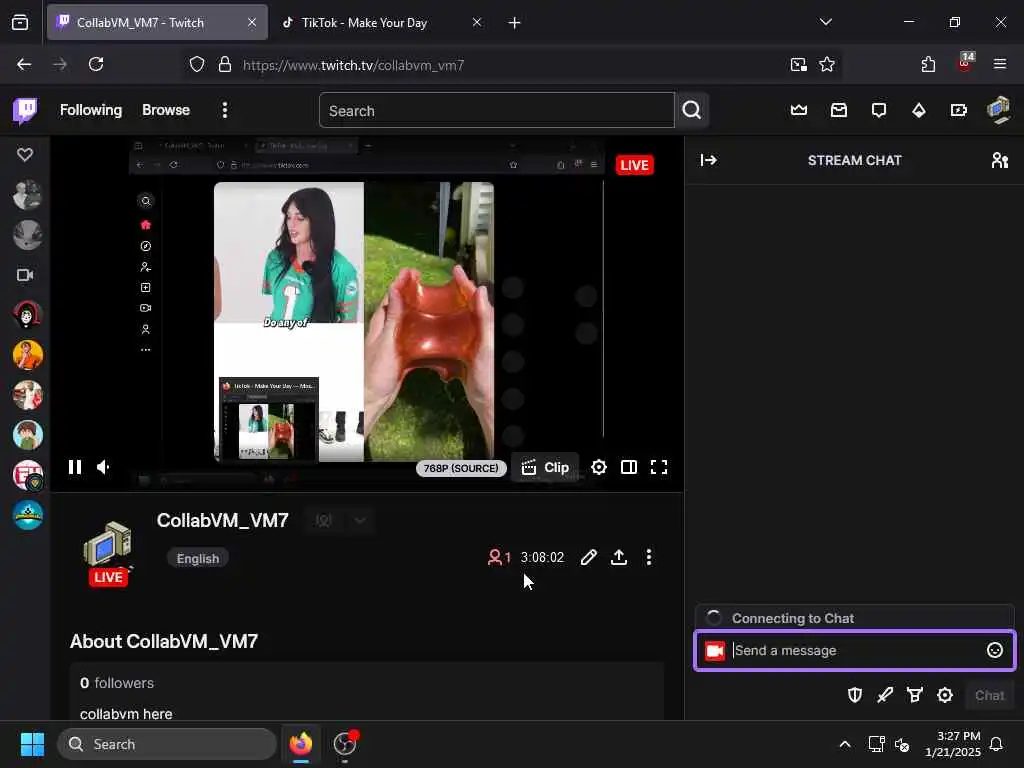1024x768 pixels.
Task: Open Whispers speech bubble icon
Action: 879,110
